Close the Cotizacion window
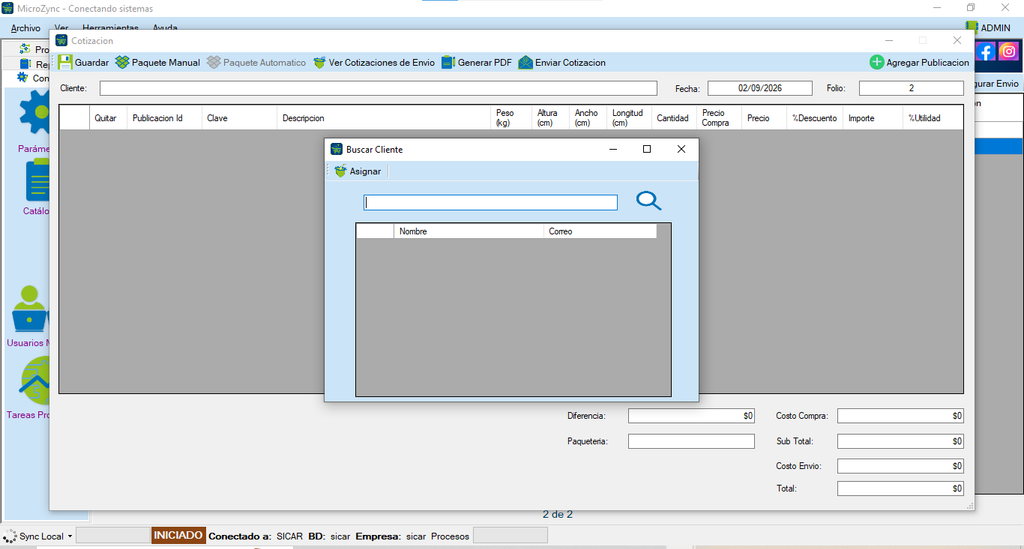The height and width of the screenshot is (549, 1024). [x=957, y=40]
